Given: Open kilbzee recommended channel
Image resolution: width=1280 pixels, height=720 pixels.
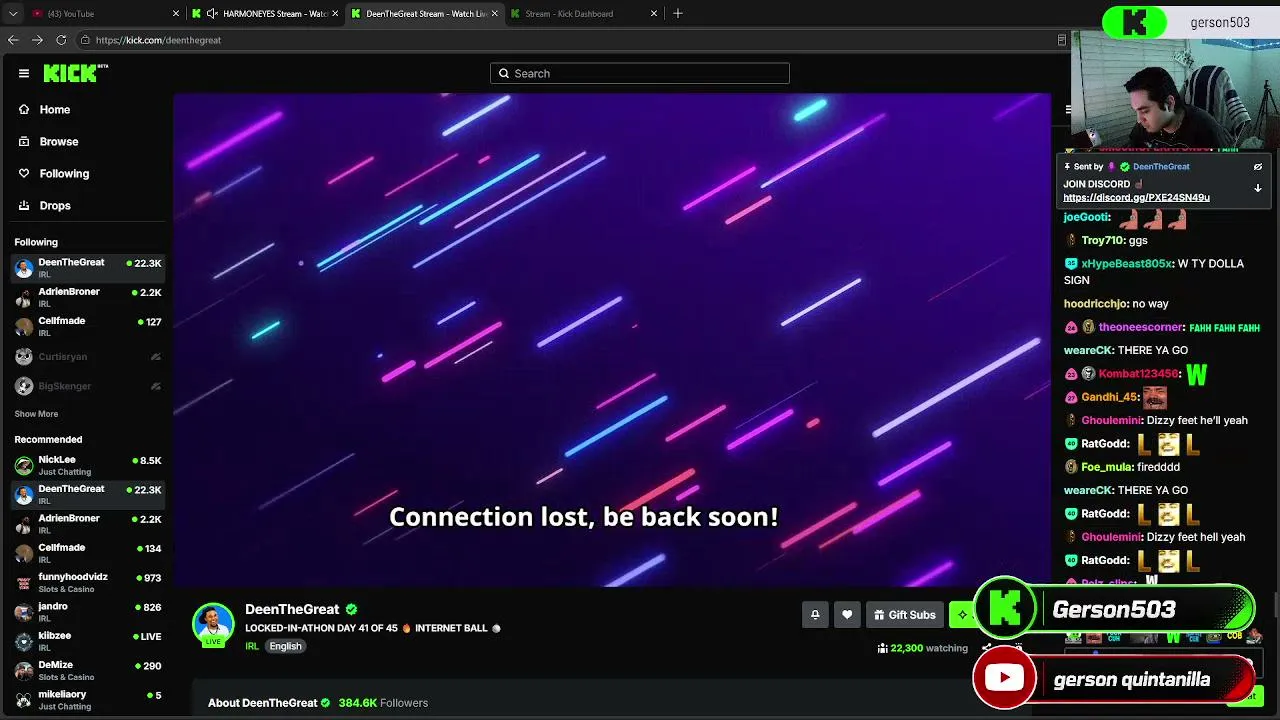Looking at the screenshot, I should pyautogui.click(x=88, y=641).
